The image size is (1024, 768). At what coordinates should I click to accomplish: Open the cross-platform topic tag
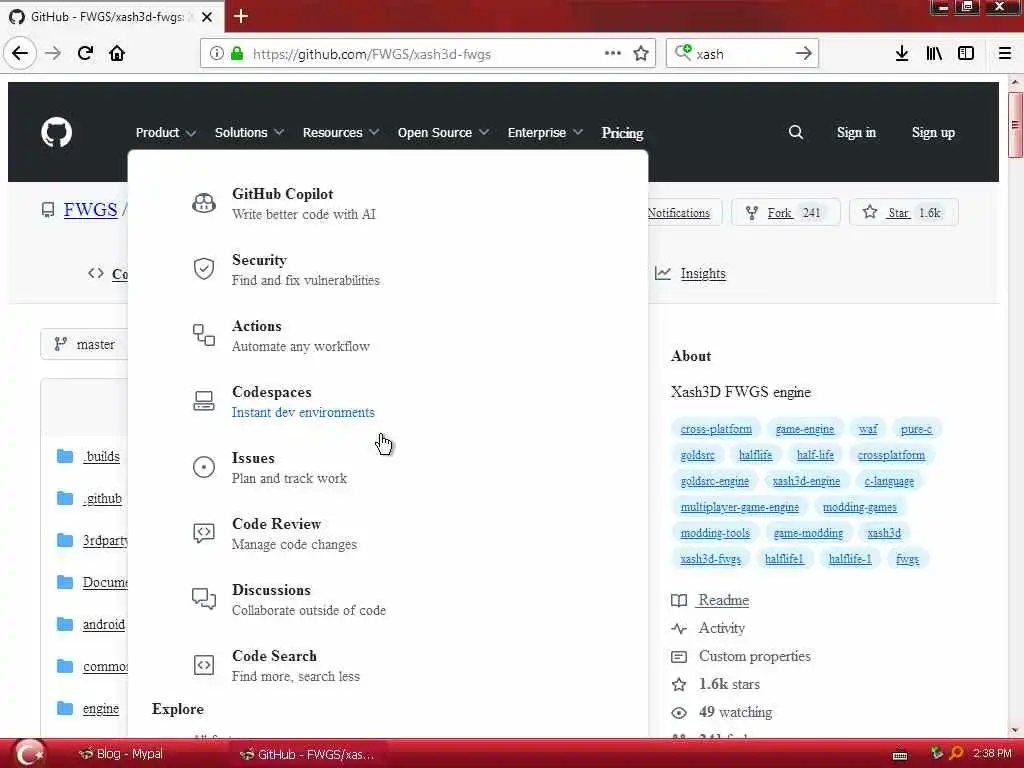[x=716, y=429]
